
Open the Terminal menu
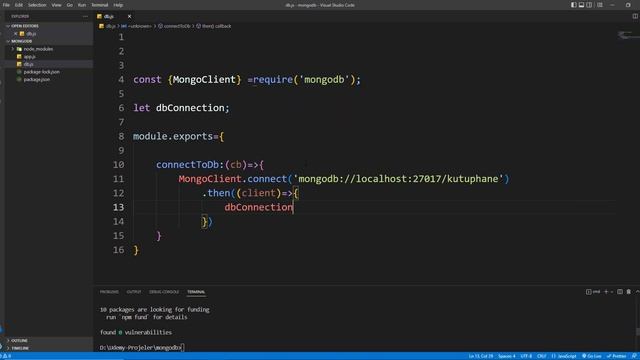100,5
